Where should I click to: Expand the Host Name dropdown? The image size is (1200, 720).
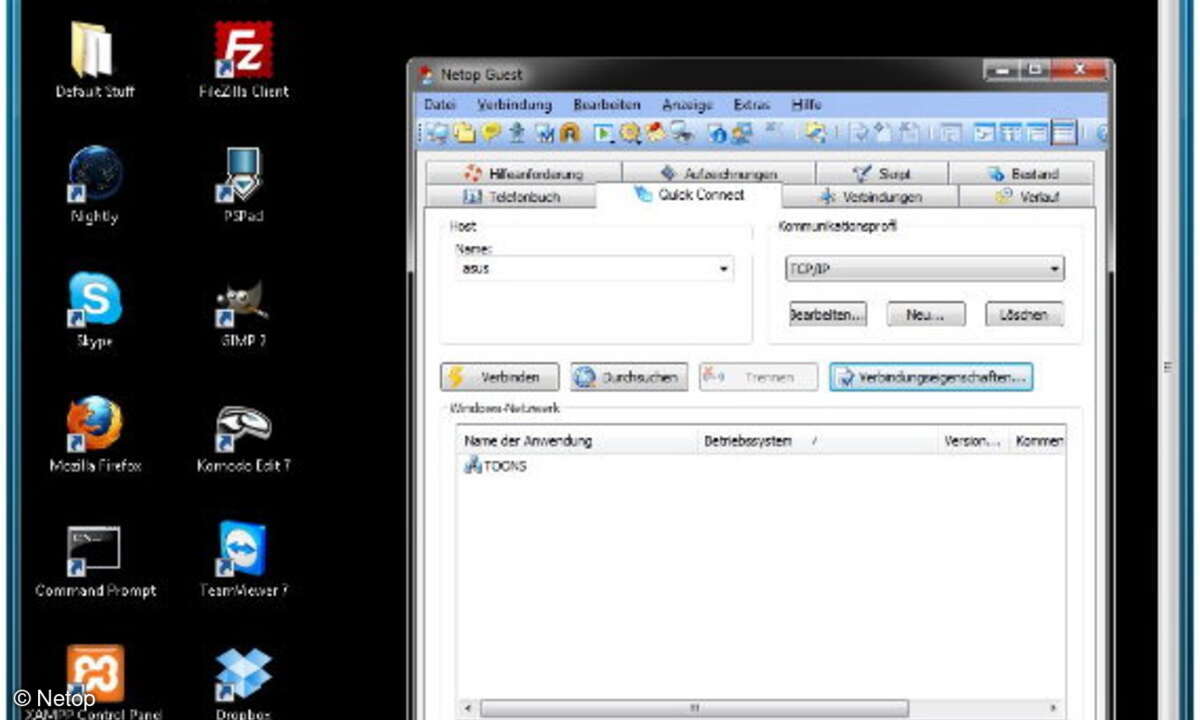723,269
